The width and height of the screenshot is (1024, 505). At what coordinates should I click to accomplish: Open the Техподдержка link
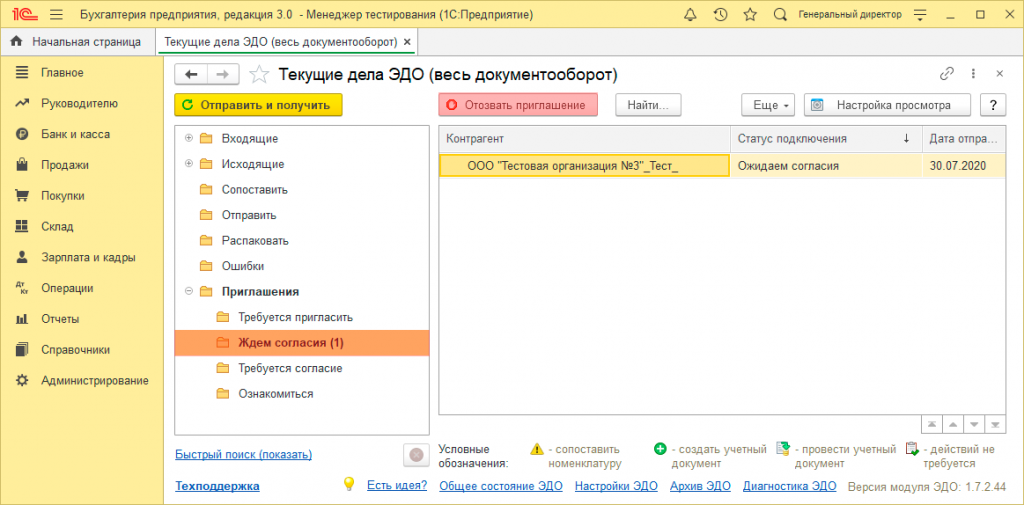pos(217,485)
